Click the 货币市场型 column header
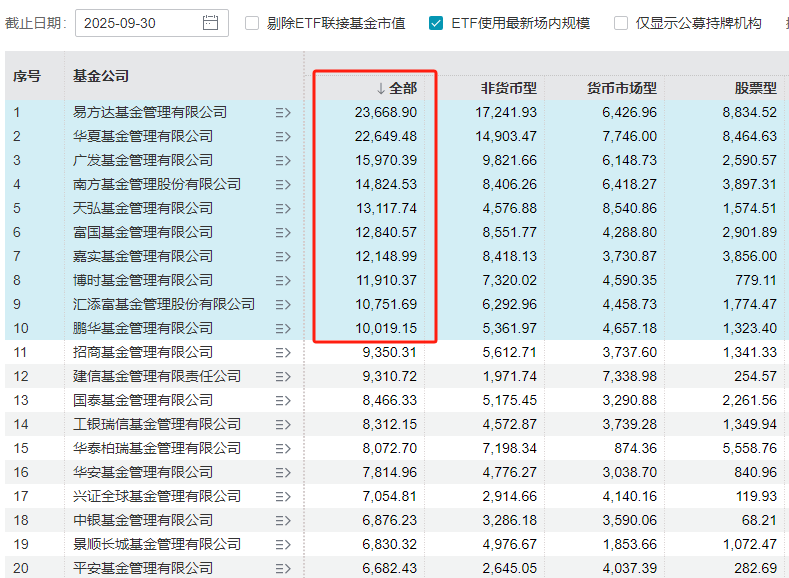 click(621, 88)
